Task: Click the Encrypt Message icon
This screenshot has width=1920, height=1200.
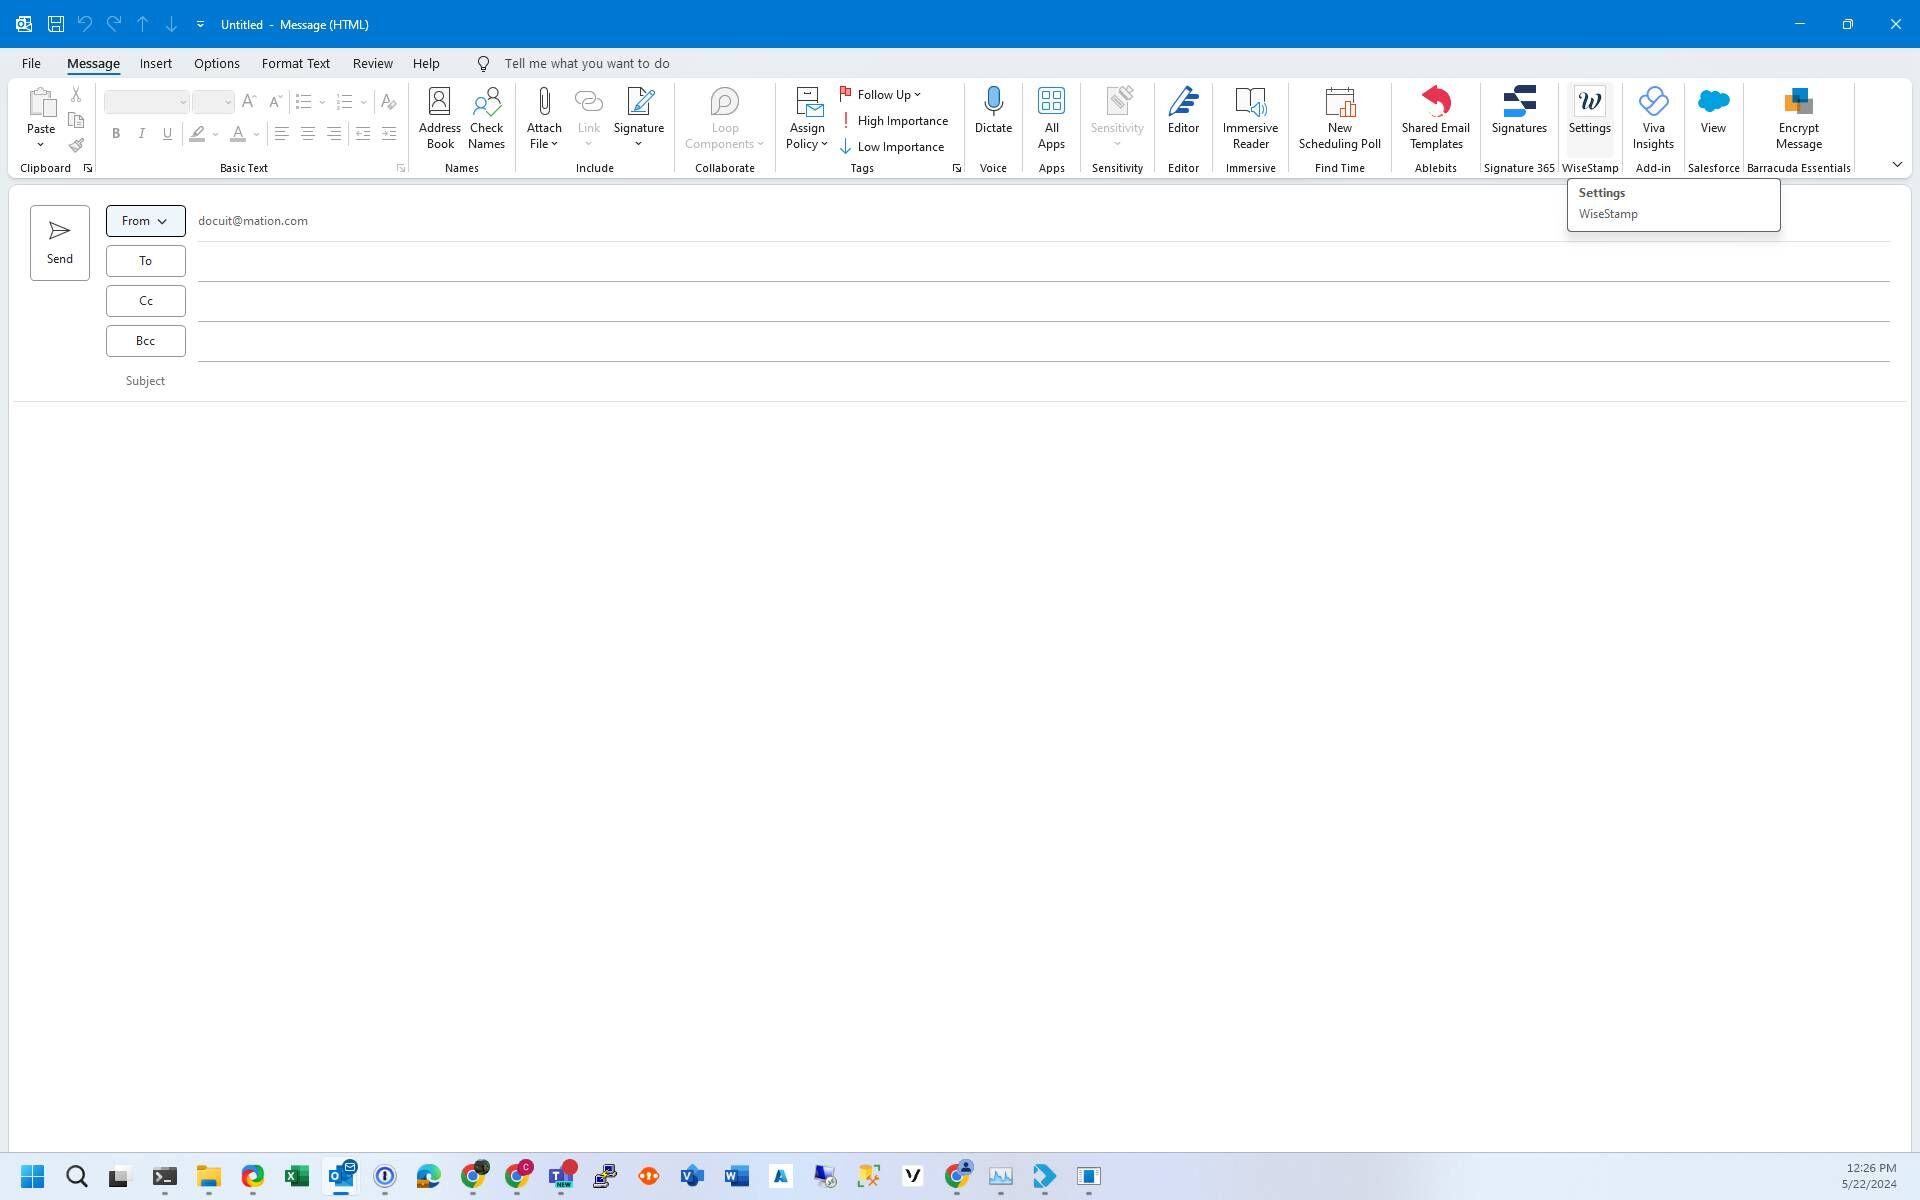Action: click(1797, 117)
